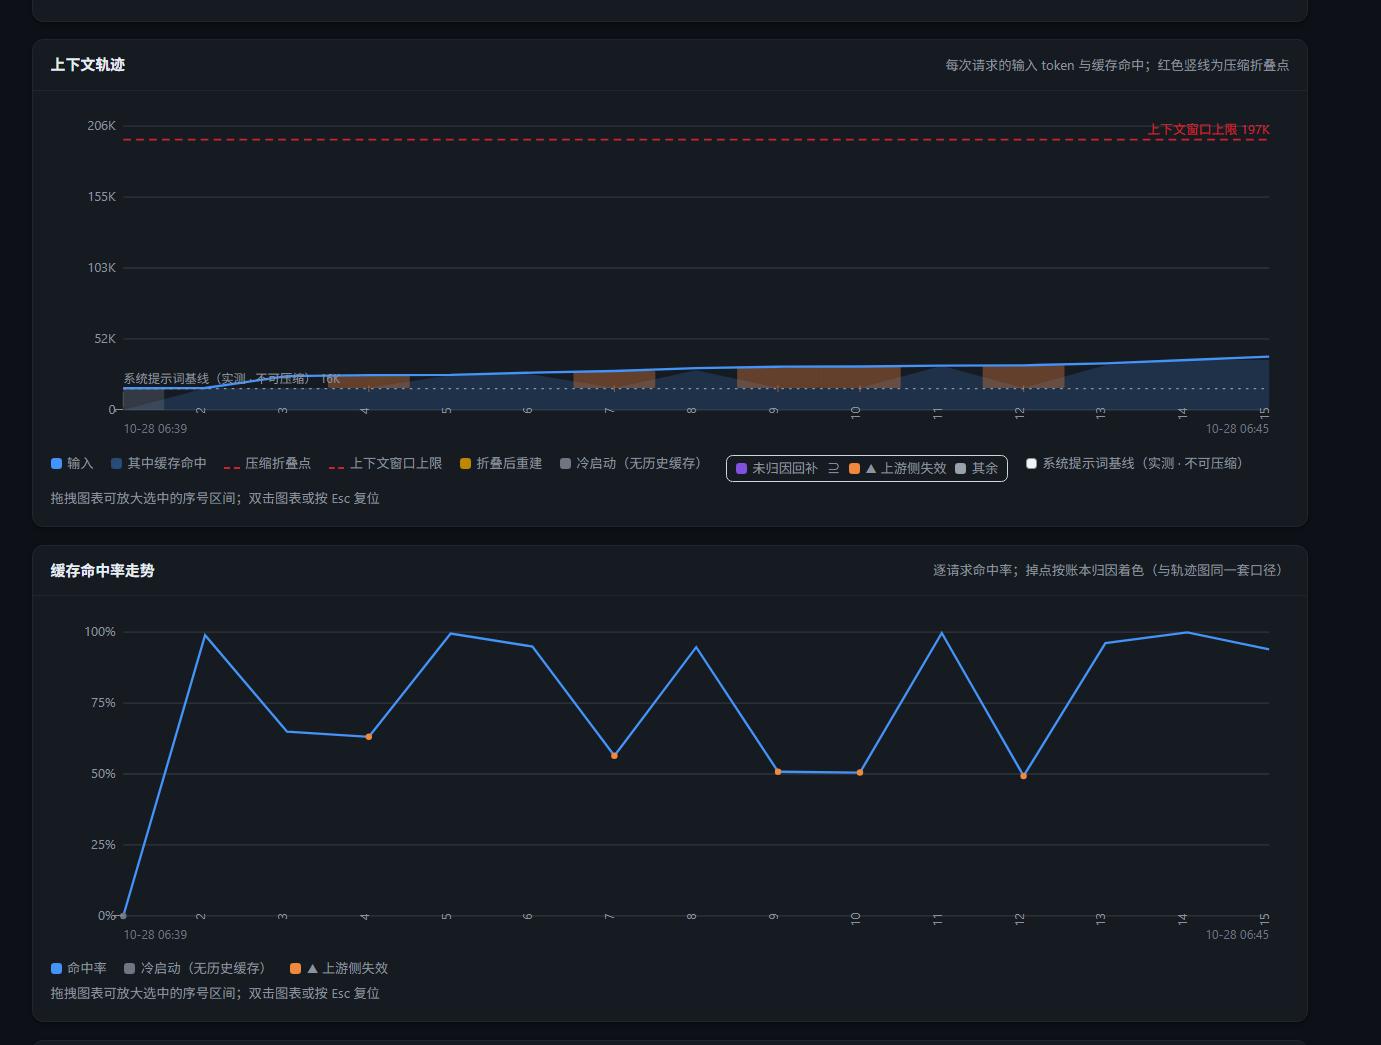
Task: Toggle ▲上游侧失效 legend entry in the hit-rate trend chart
Action: tap(339, 969)
